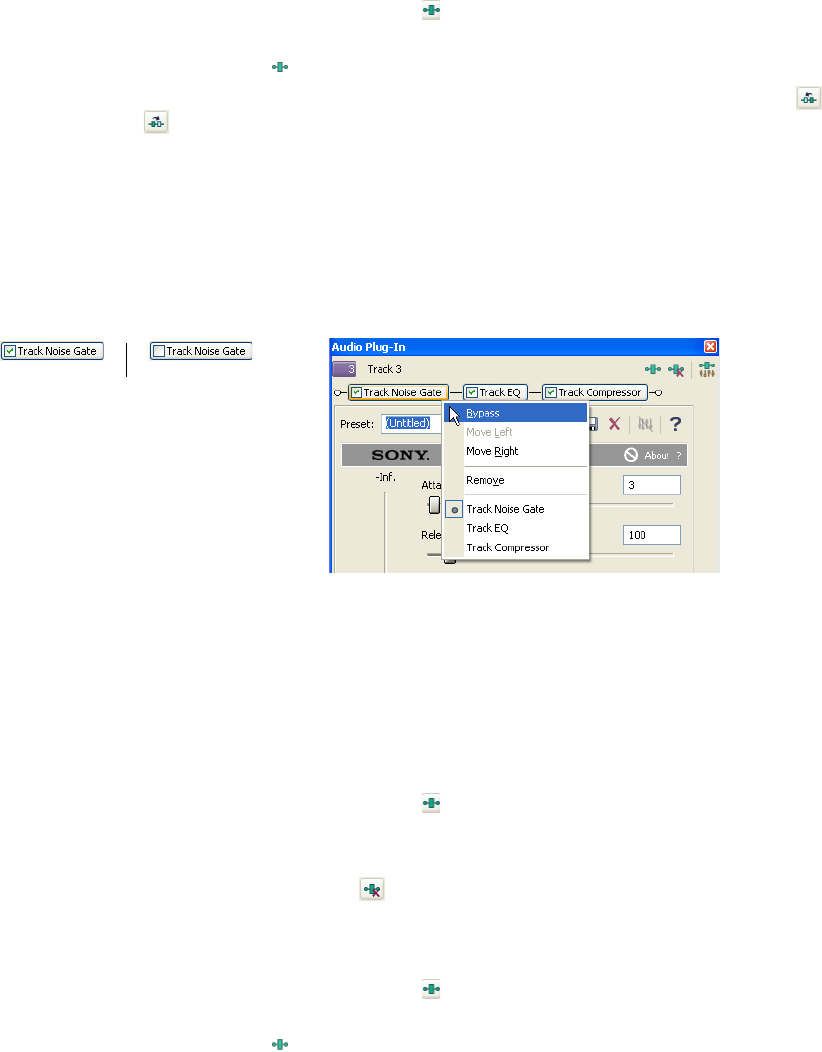Click the attack time field showing 3
This screenshot has width=822, height=1052.
pyautogui.click(x=652, y=485)
